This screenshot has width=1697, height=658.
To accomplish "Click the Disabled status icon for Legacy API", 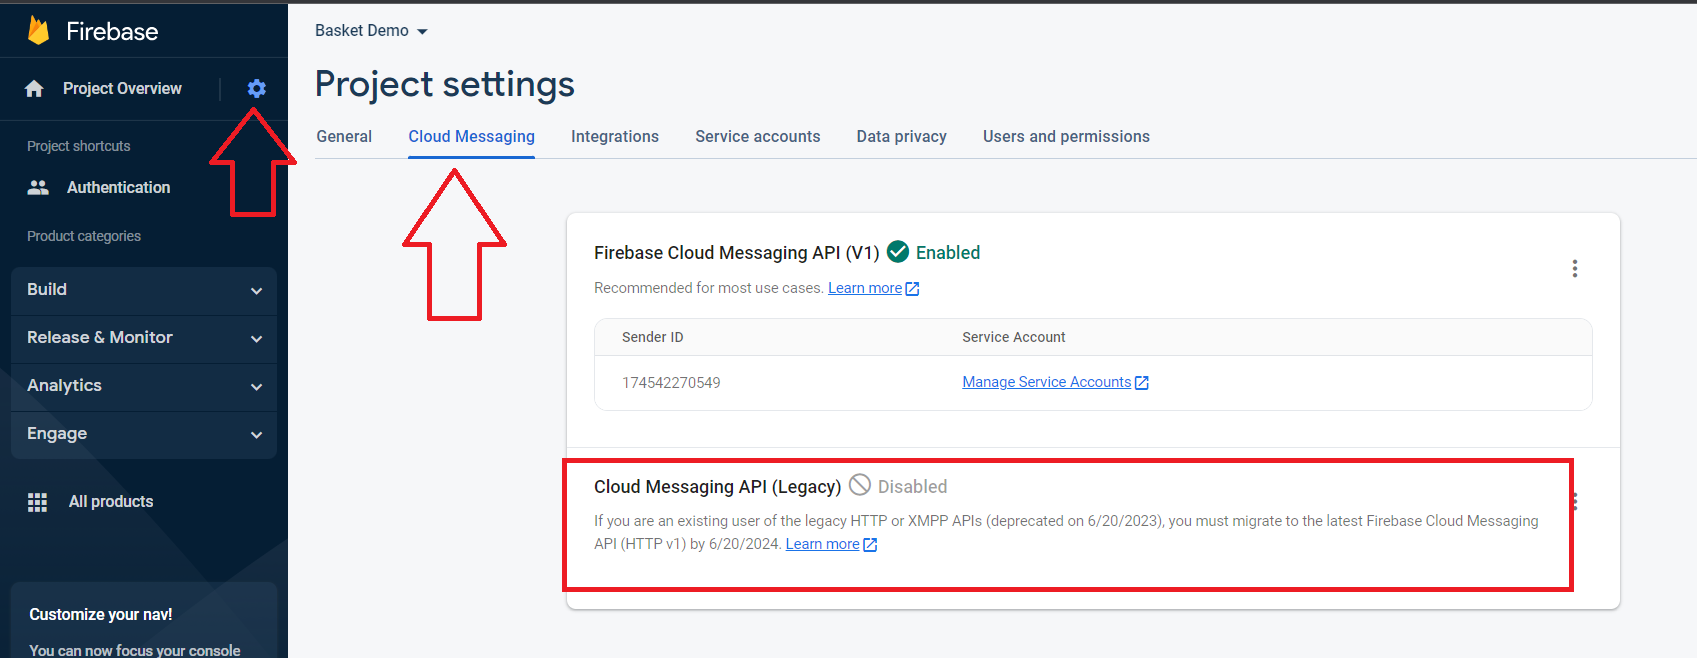I will [860, 485].
